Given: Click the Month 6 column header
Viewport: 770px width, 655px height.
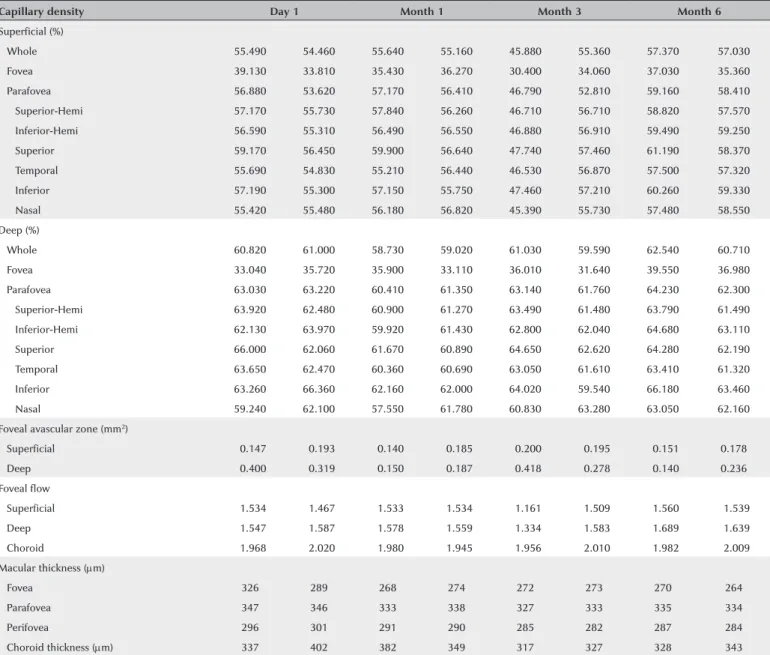Looking at the screenshot, I should click(x=699, y=11).
